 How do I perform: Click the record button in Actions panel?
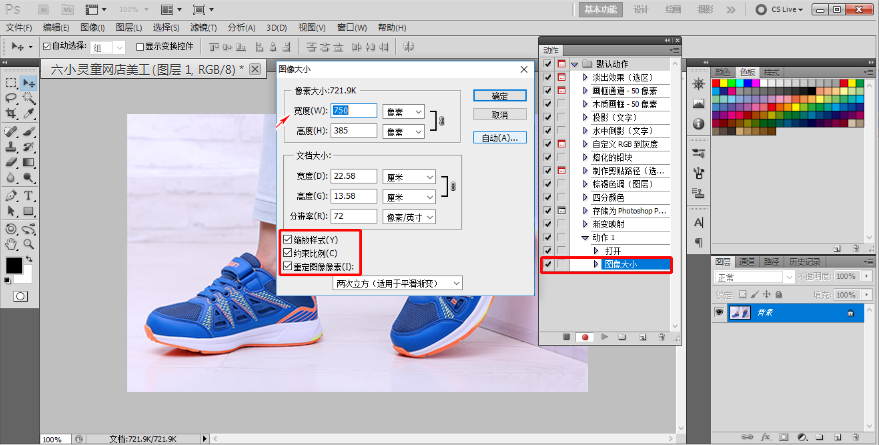click(x=585, y=338)
